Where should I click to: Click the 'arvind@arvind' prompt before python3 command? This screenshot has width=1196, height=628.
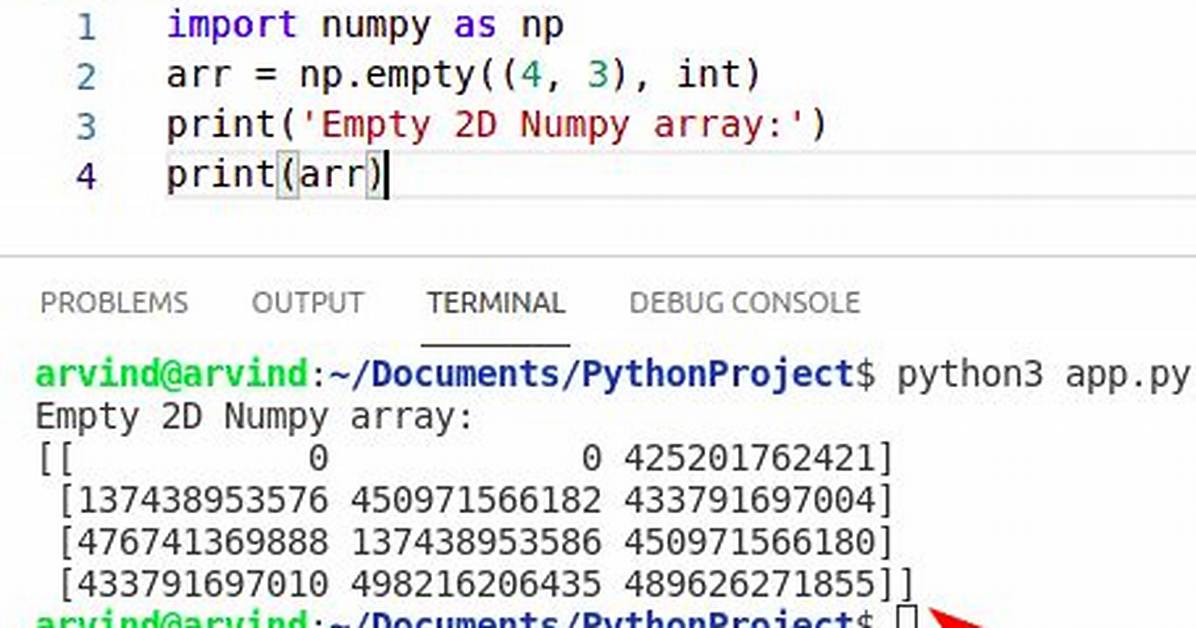click(x=172, y=375)
